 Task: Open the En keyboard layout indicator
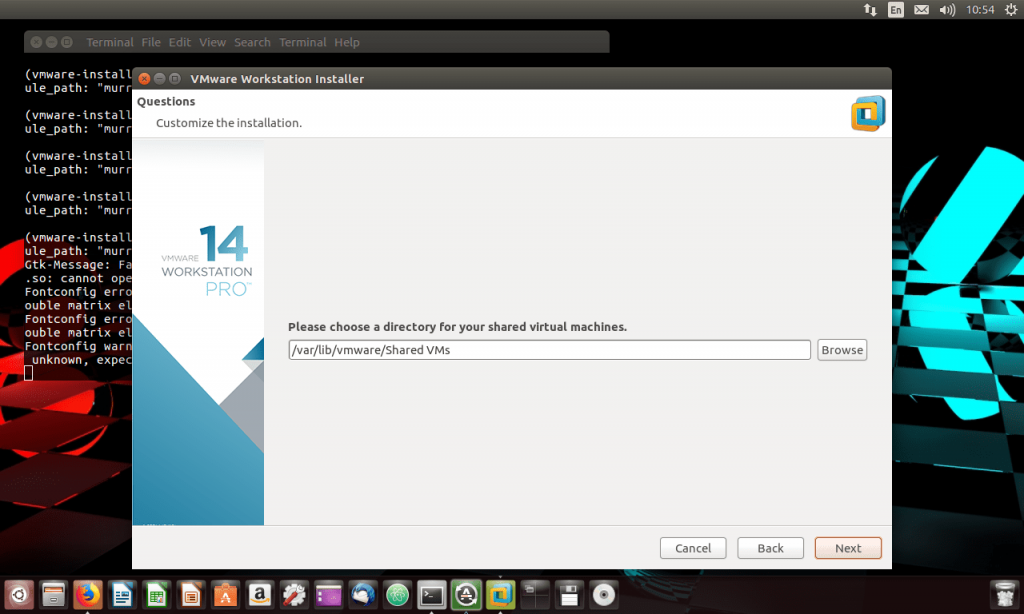point(895,10)
